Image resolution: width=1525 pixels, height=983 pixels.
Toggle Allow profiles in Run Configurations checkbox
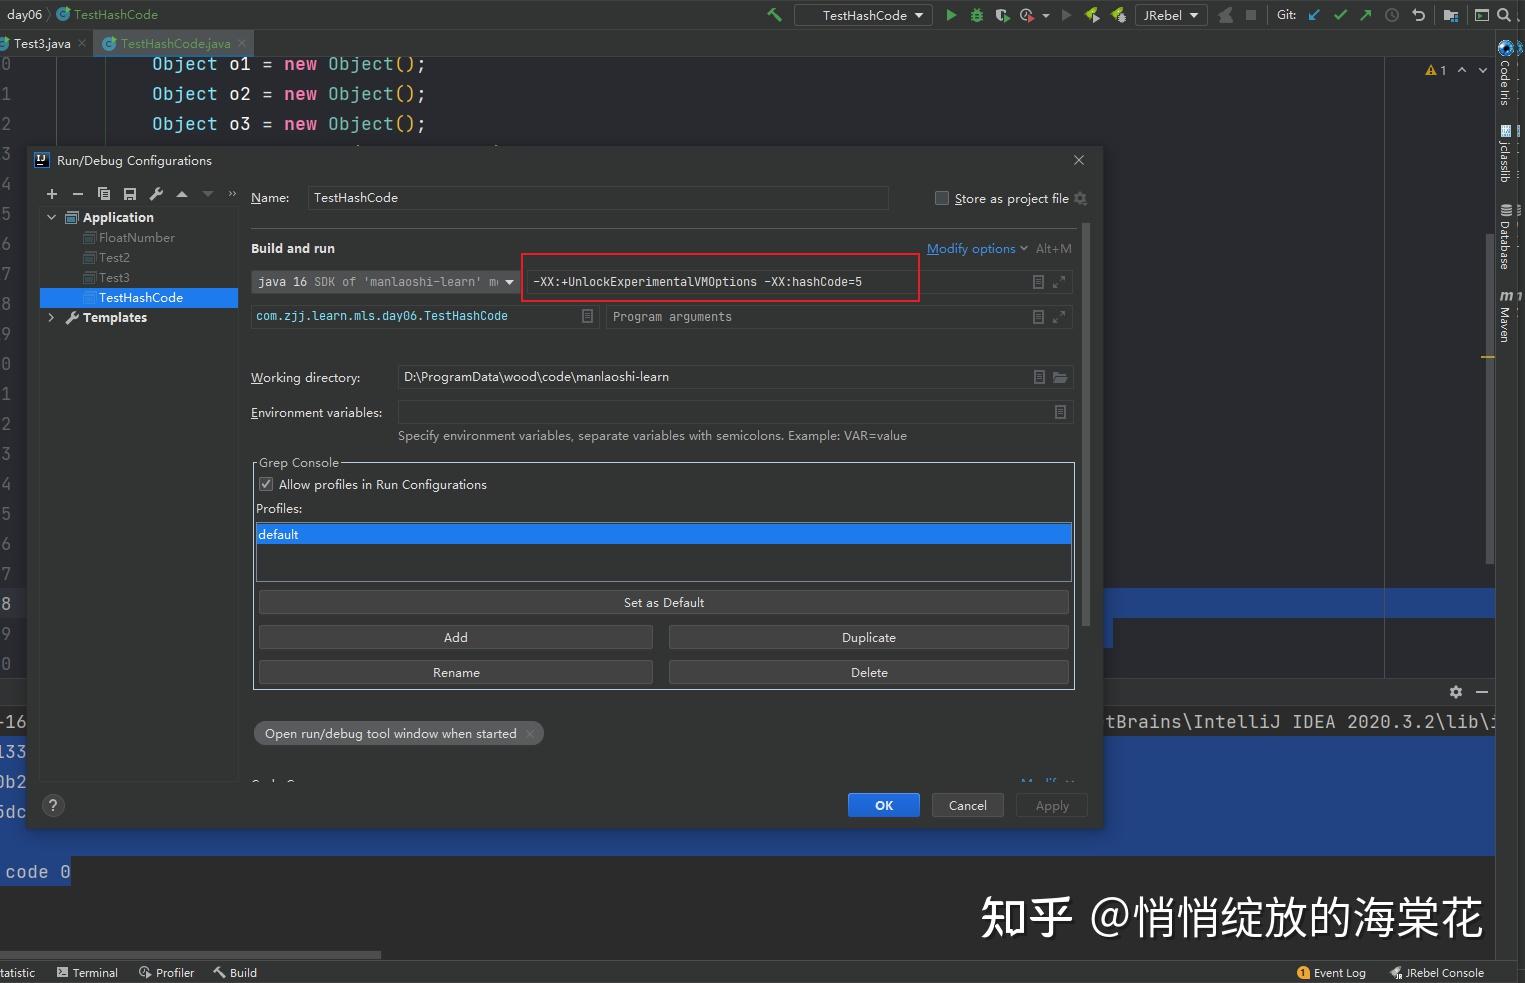click(266, 484)
